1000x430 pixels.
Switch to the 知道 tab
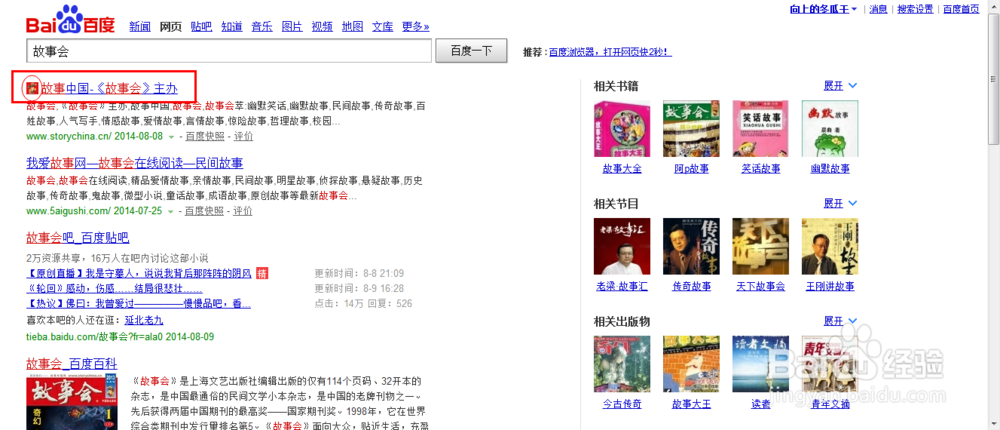coord(232,27)
